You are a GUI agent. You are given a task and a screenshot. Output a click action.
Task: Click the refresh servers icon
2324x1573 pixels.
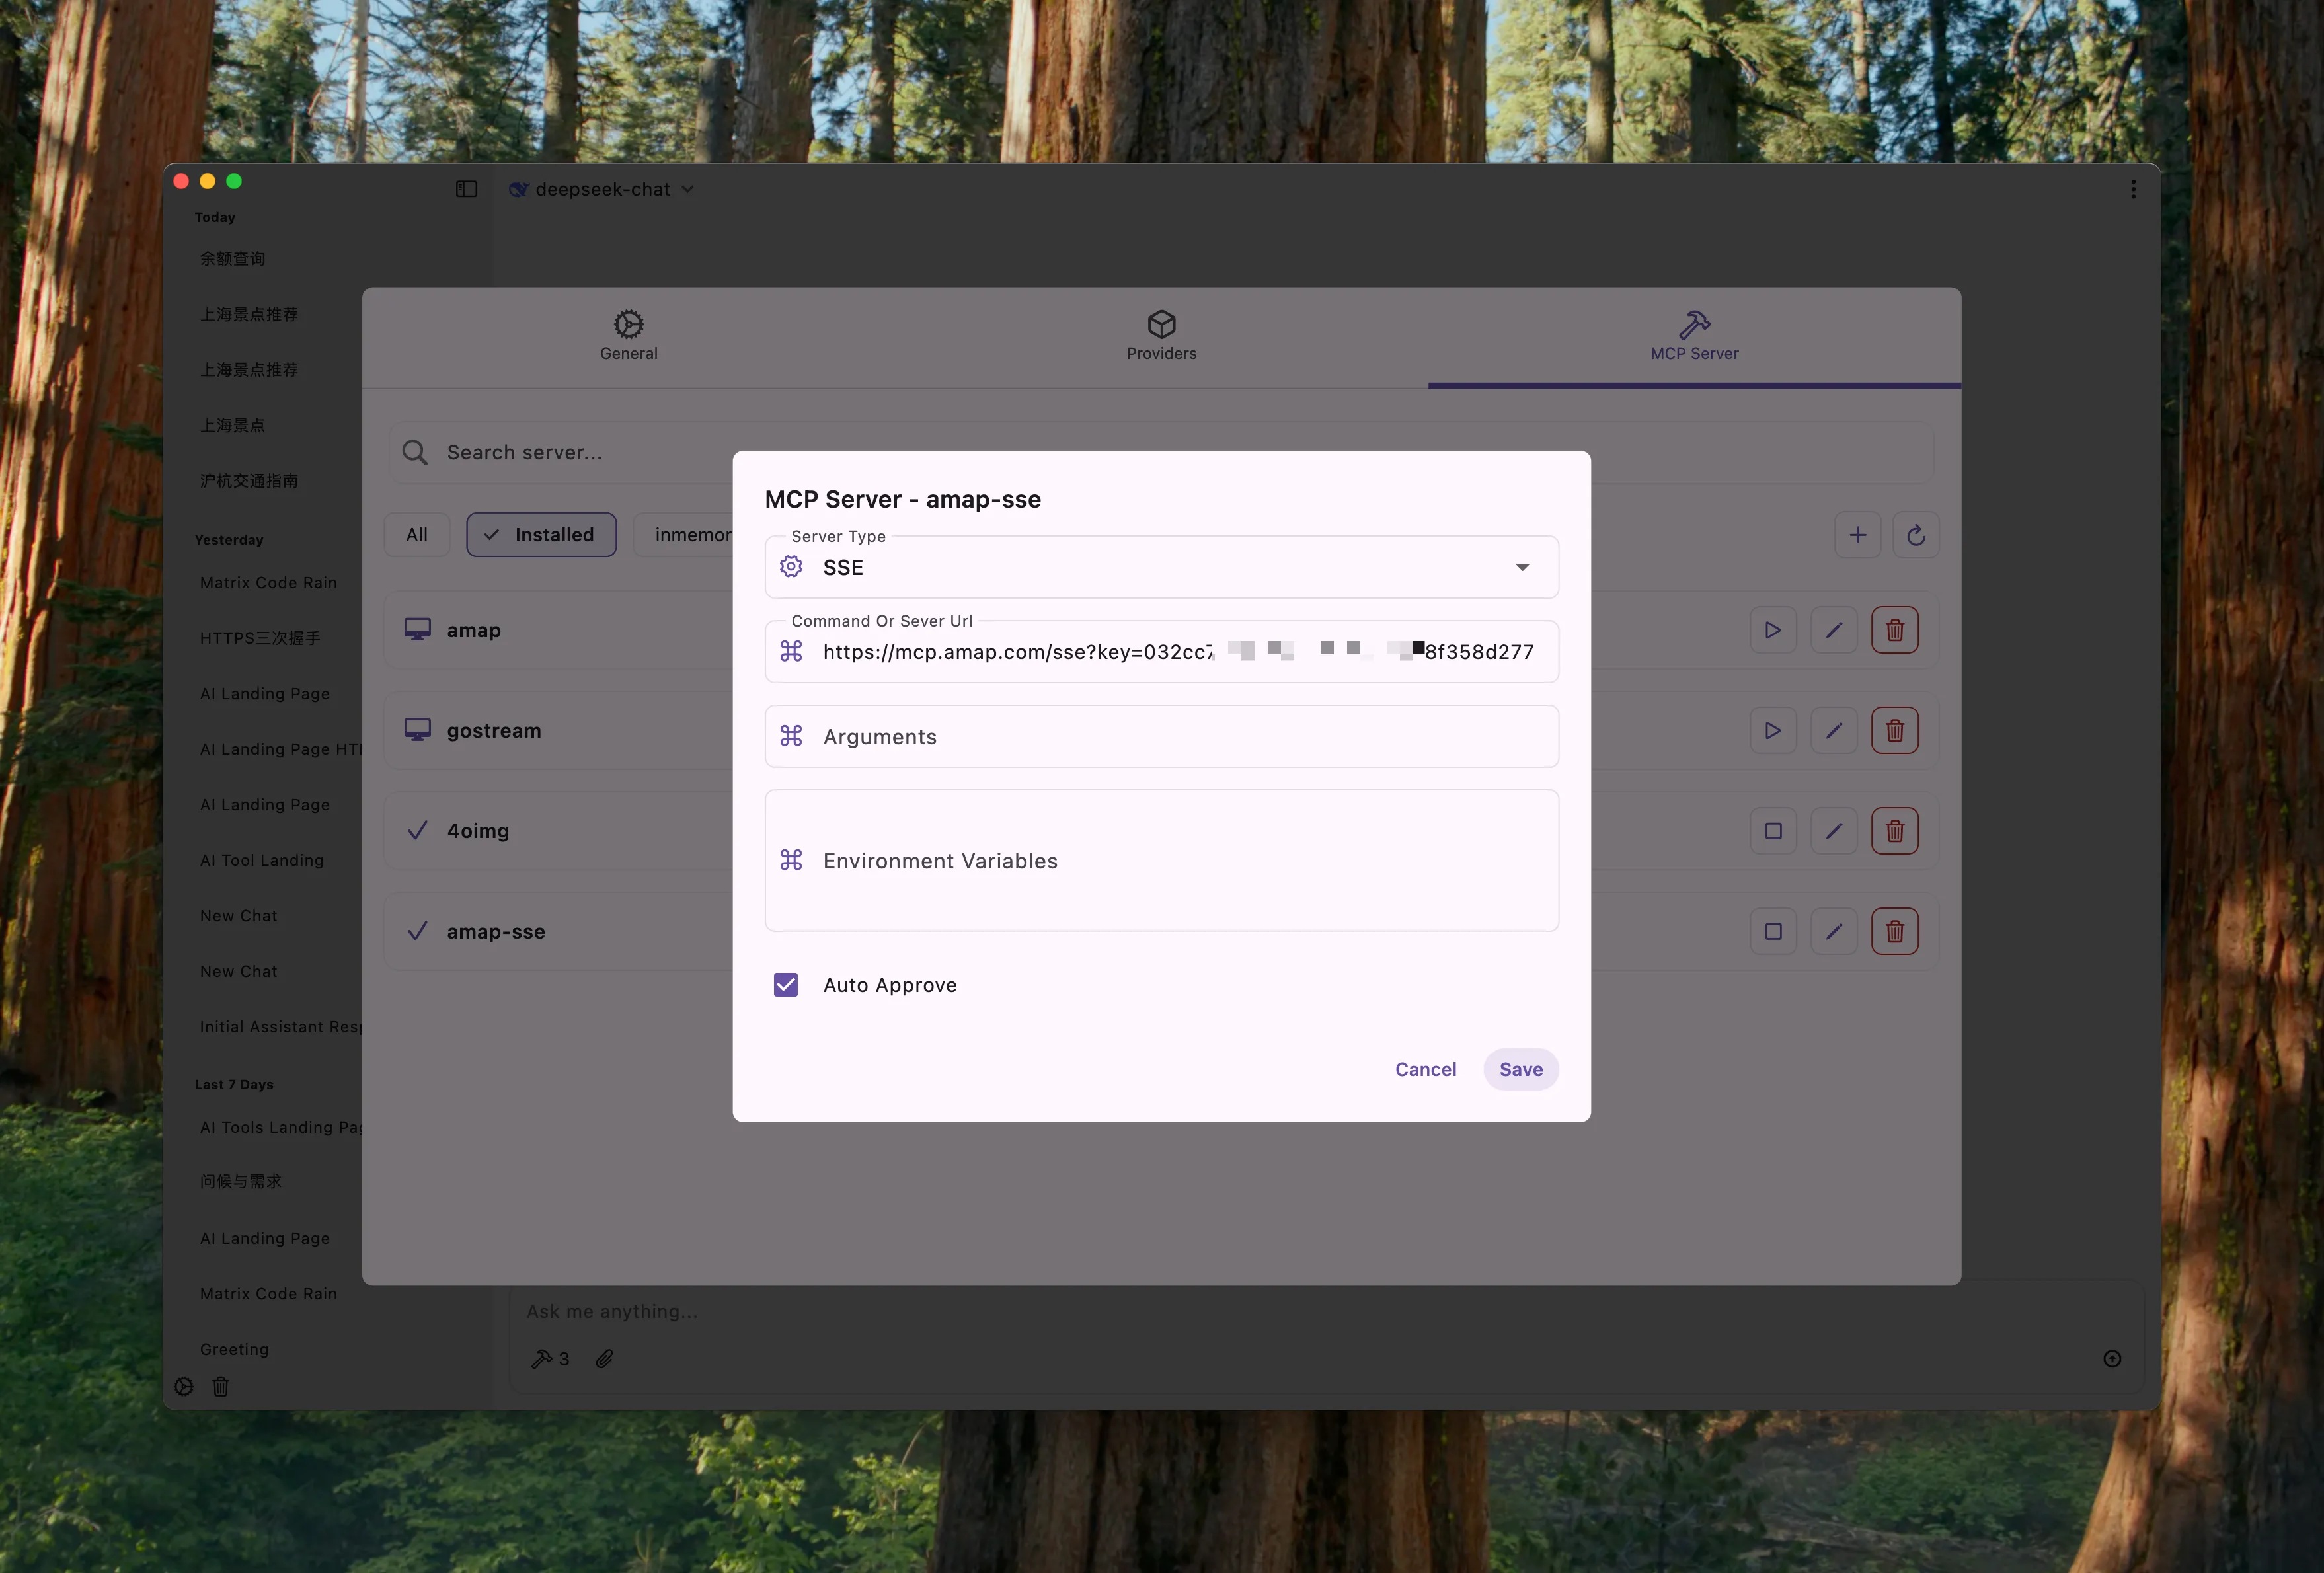[x=1915, y=535]
